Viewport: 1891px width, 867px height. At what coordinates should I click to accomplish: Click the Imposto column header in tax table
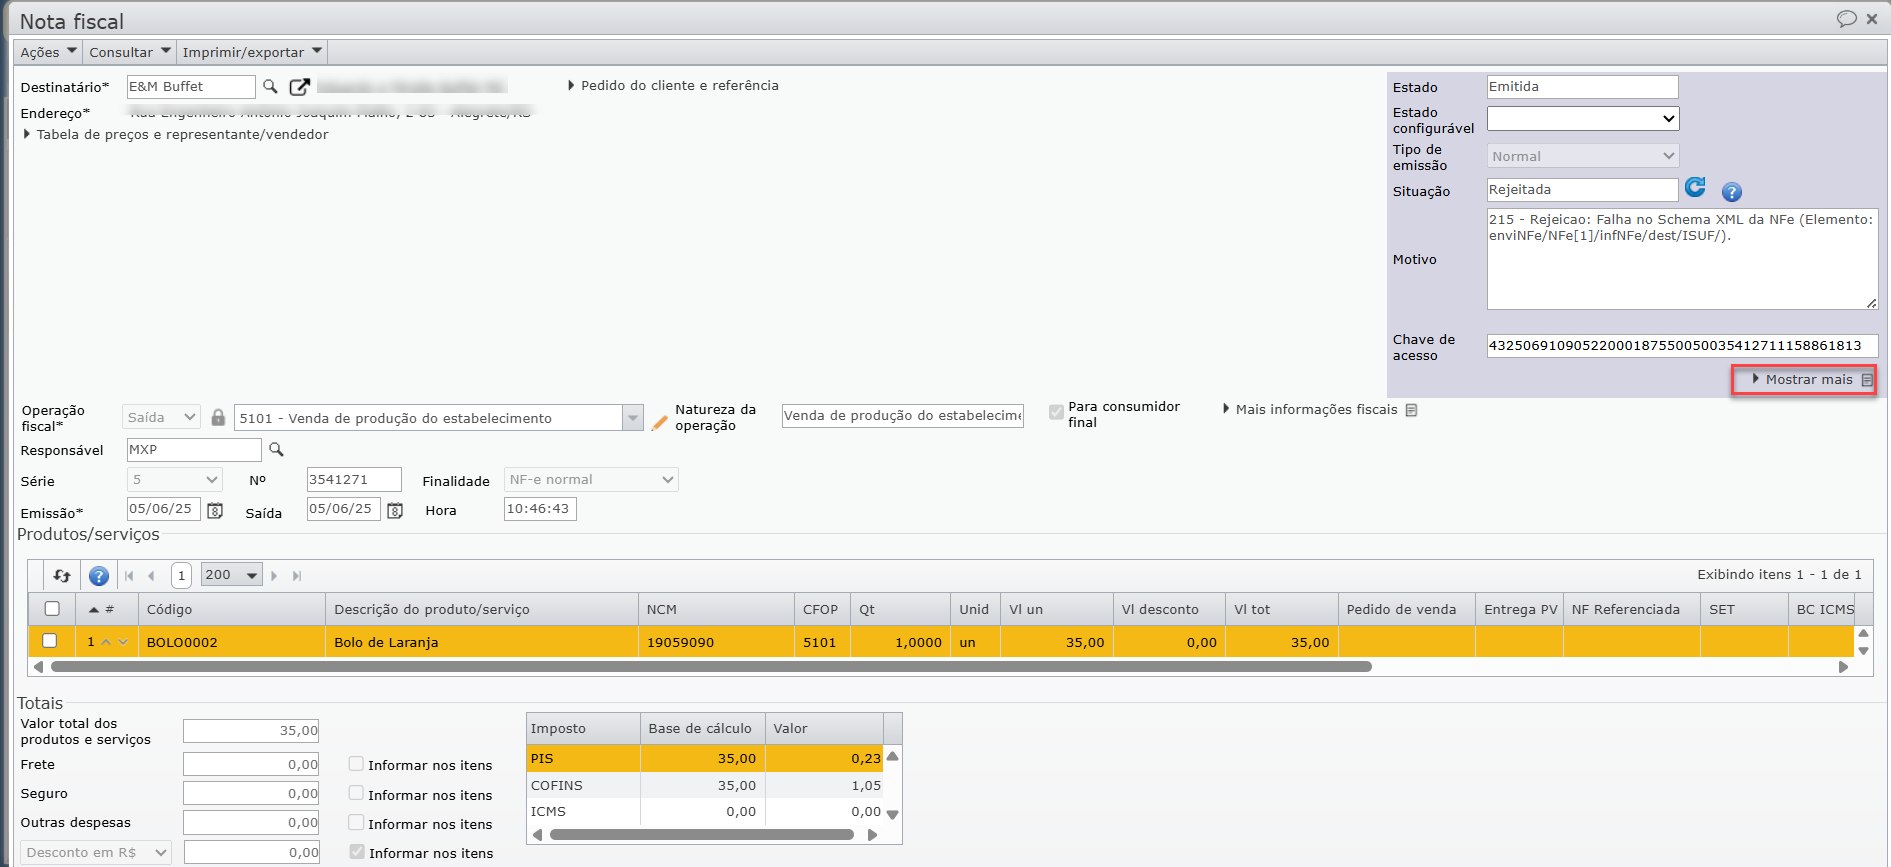[x=583, y=728]
